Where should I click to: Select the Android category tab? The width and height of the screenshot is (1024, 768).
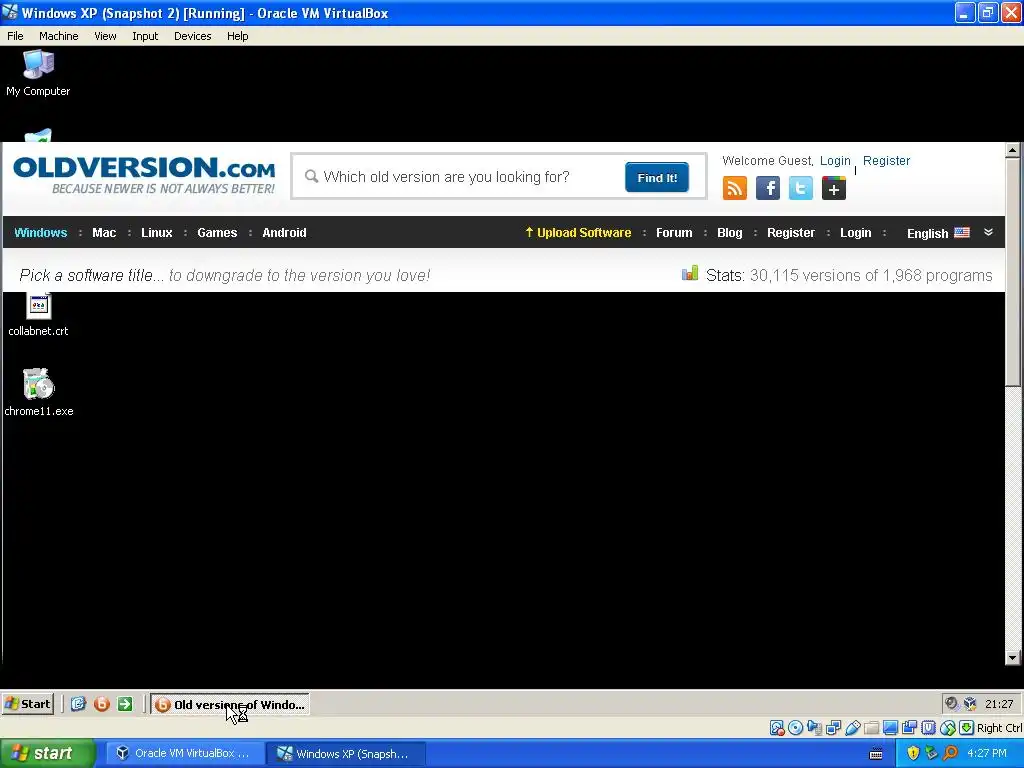pos(284,232)
